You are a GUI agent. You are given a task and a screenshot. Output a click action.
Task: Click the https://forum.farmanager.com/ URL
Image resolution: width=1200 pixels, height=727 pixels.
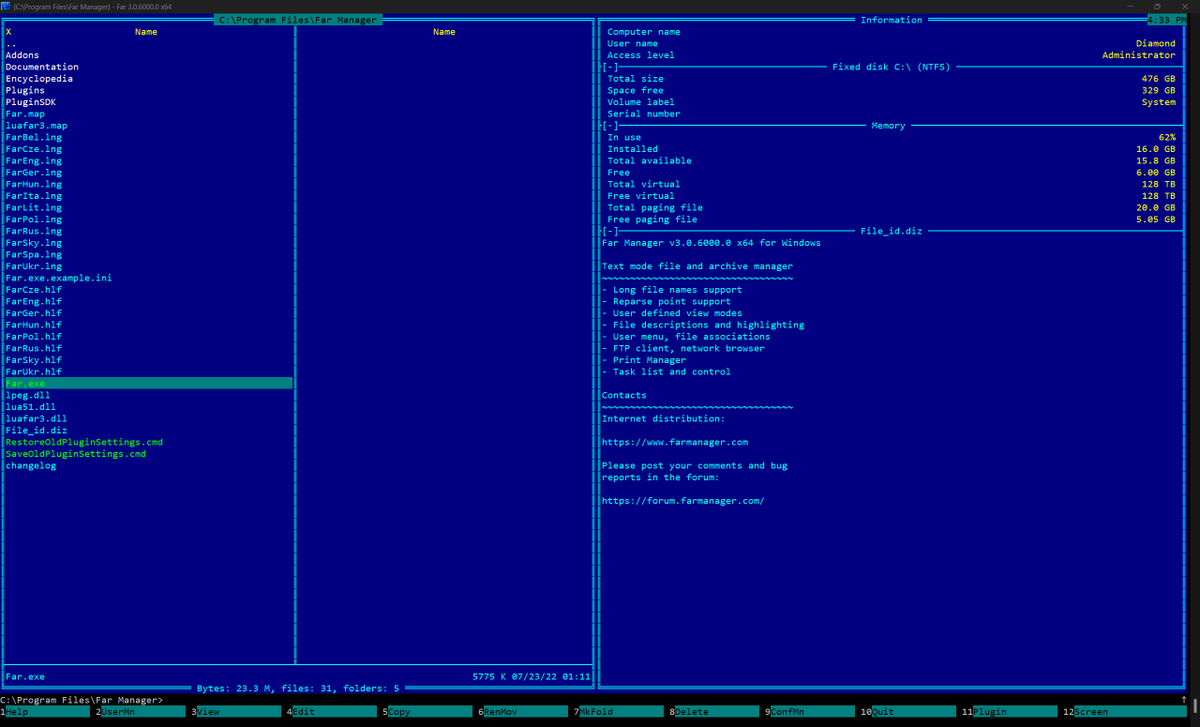coord(683,501)
